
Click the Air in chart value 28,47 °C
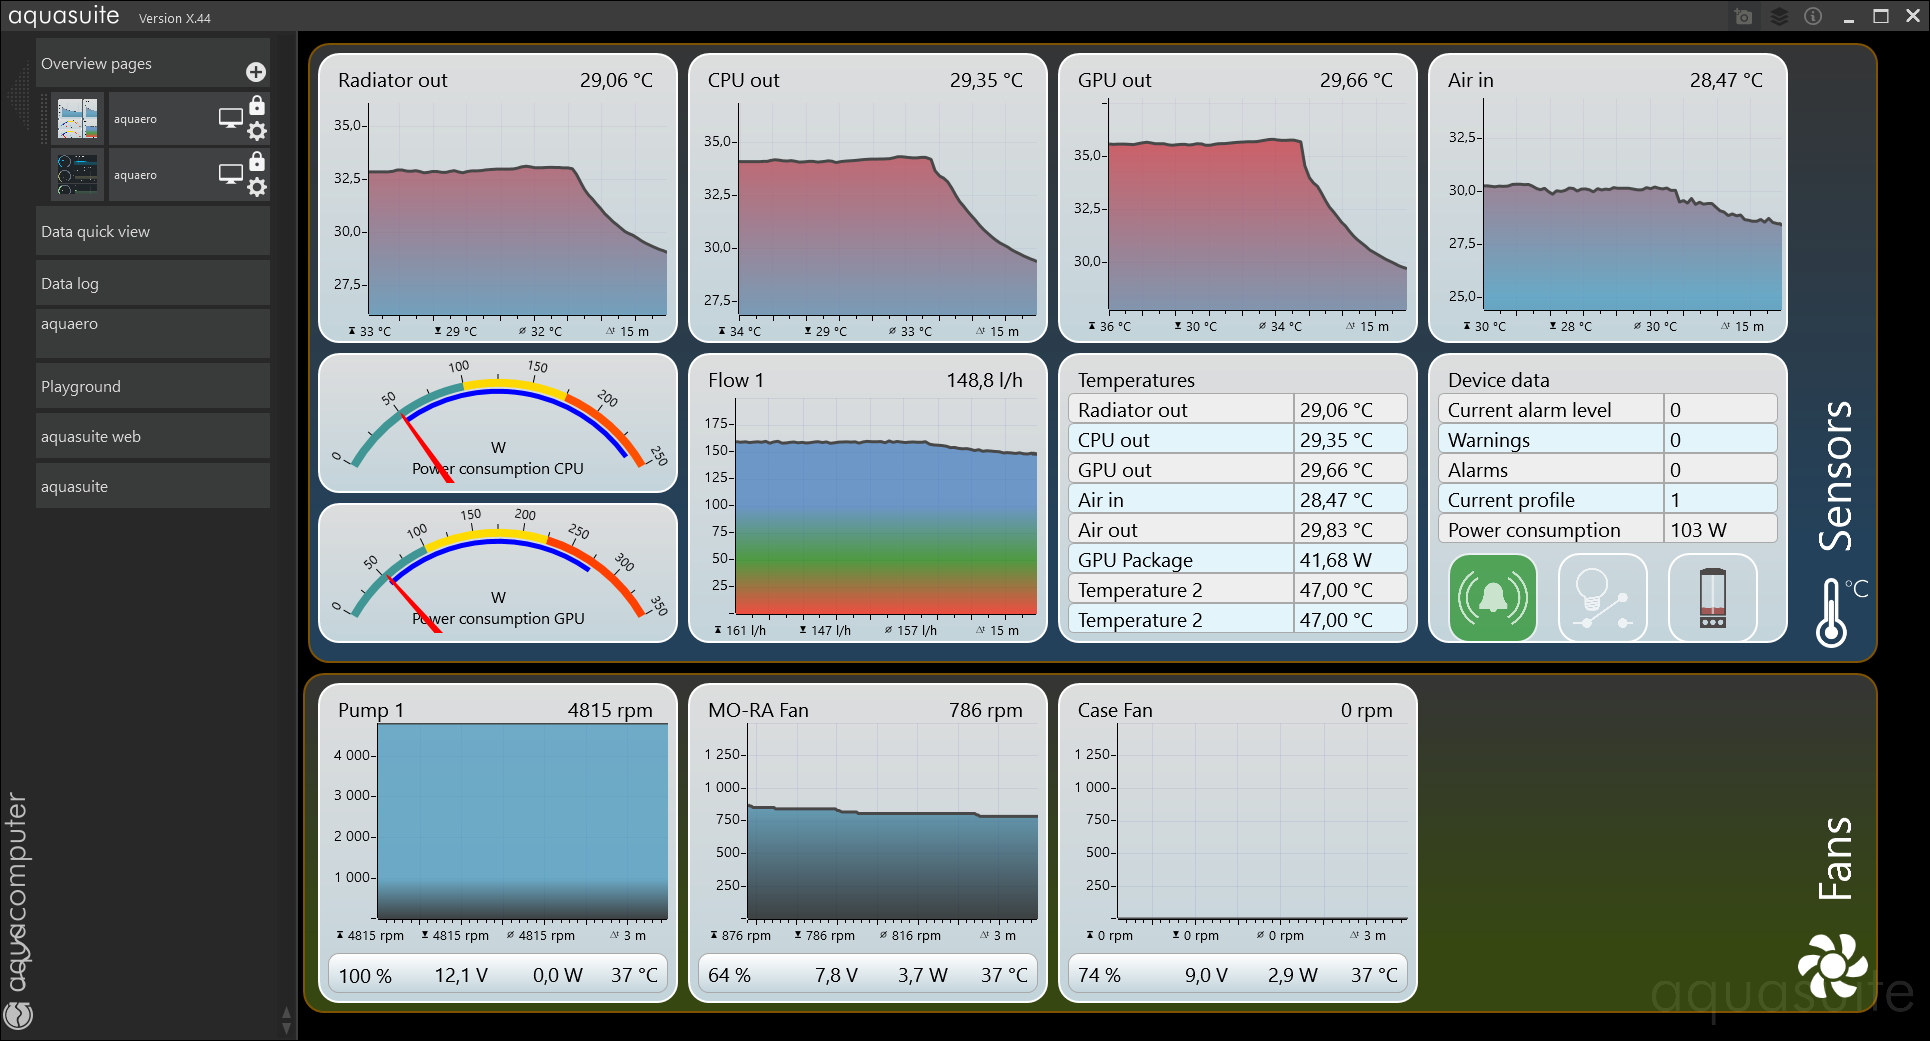(x=1726, y=80)
